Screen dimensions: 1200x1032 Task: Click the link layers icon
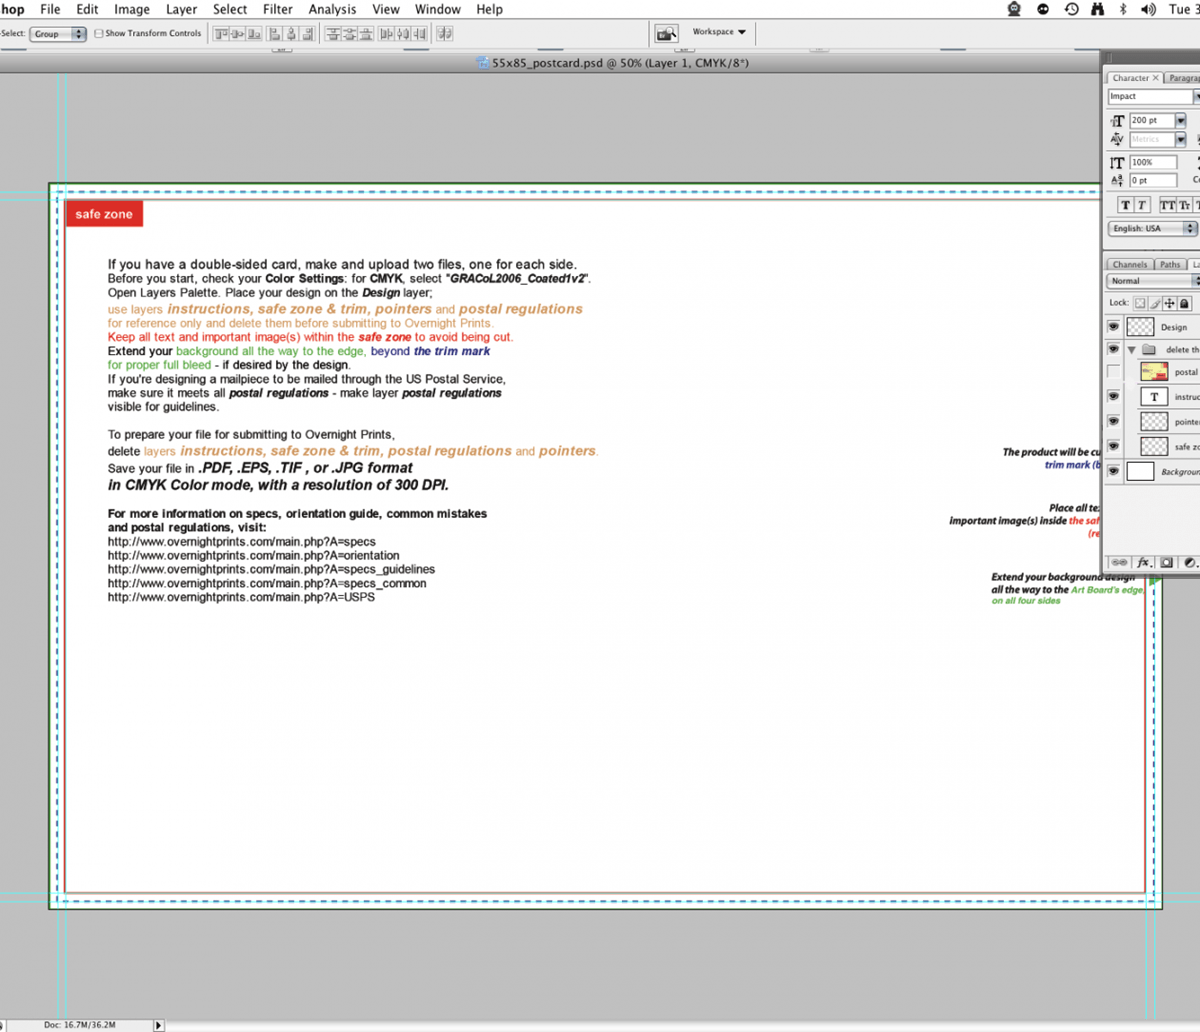(1120, 563)
